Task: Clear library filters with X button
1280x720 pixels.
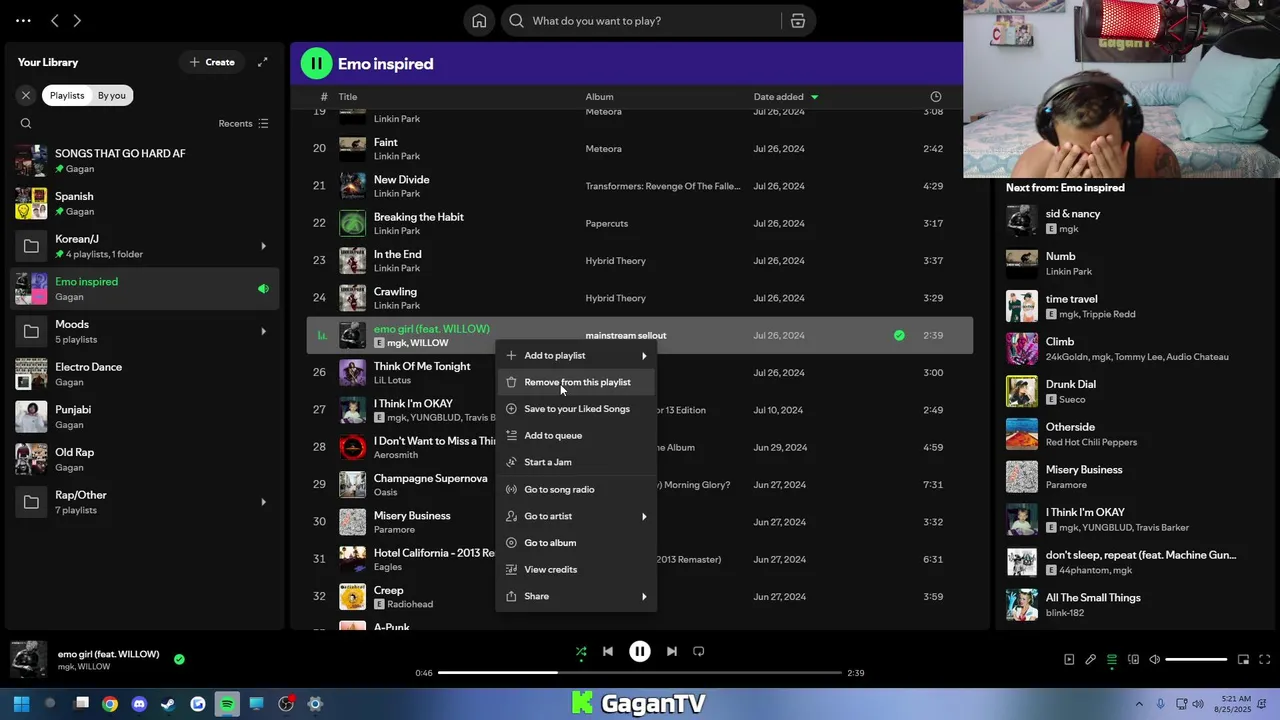Action: [x=26, y=95]
